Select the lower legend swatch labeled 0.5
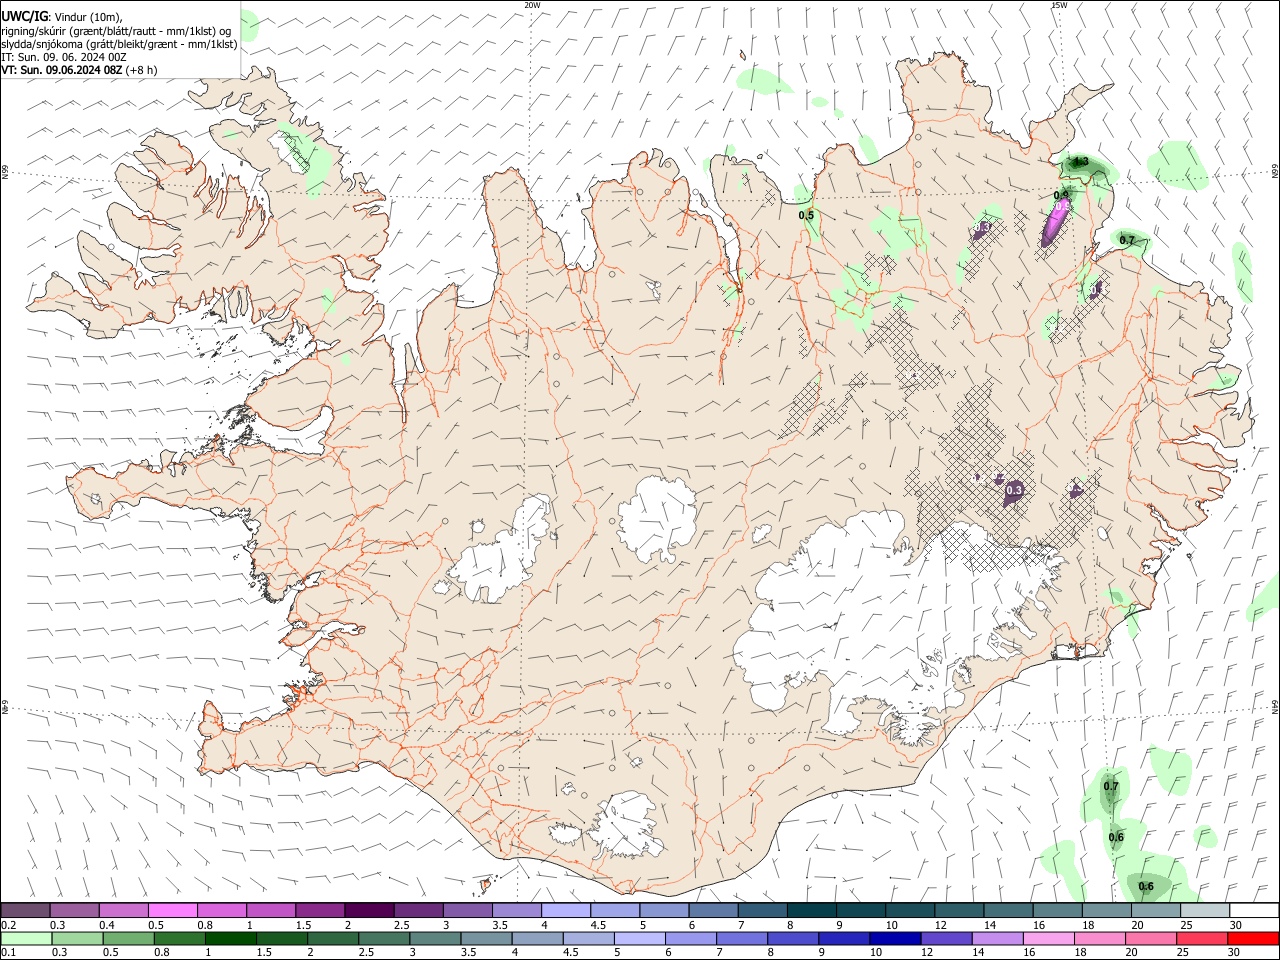The image size is (1280, 960). coord(129,938)
